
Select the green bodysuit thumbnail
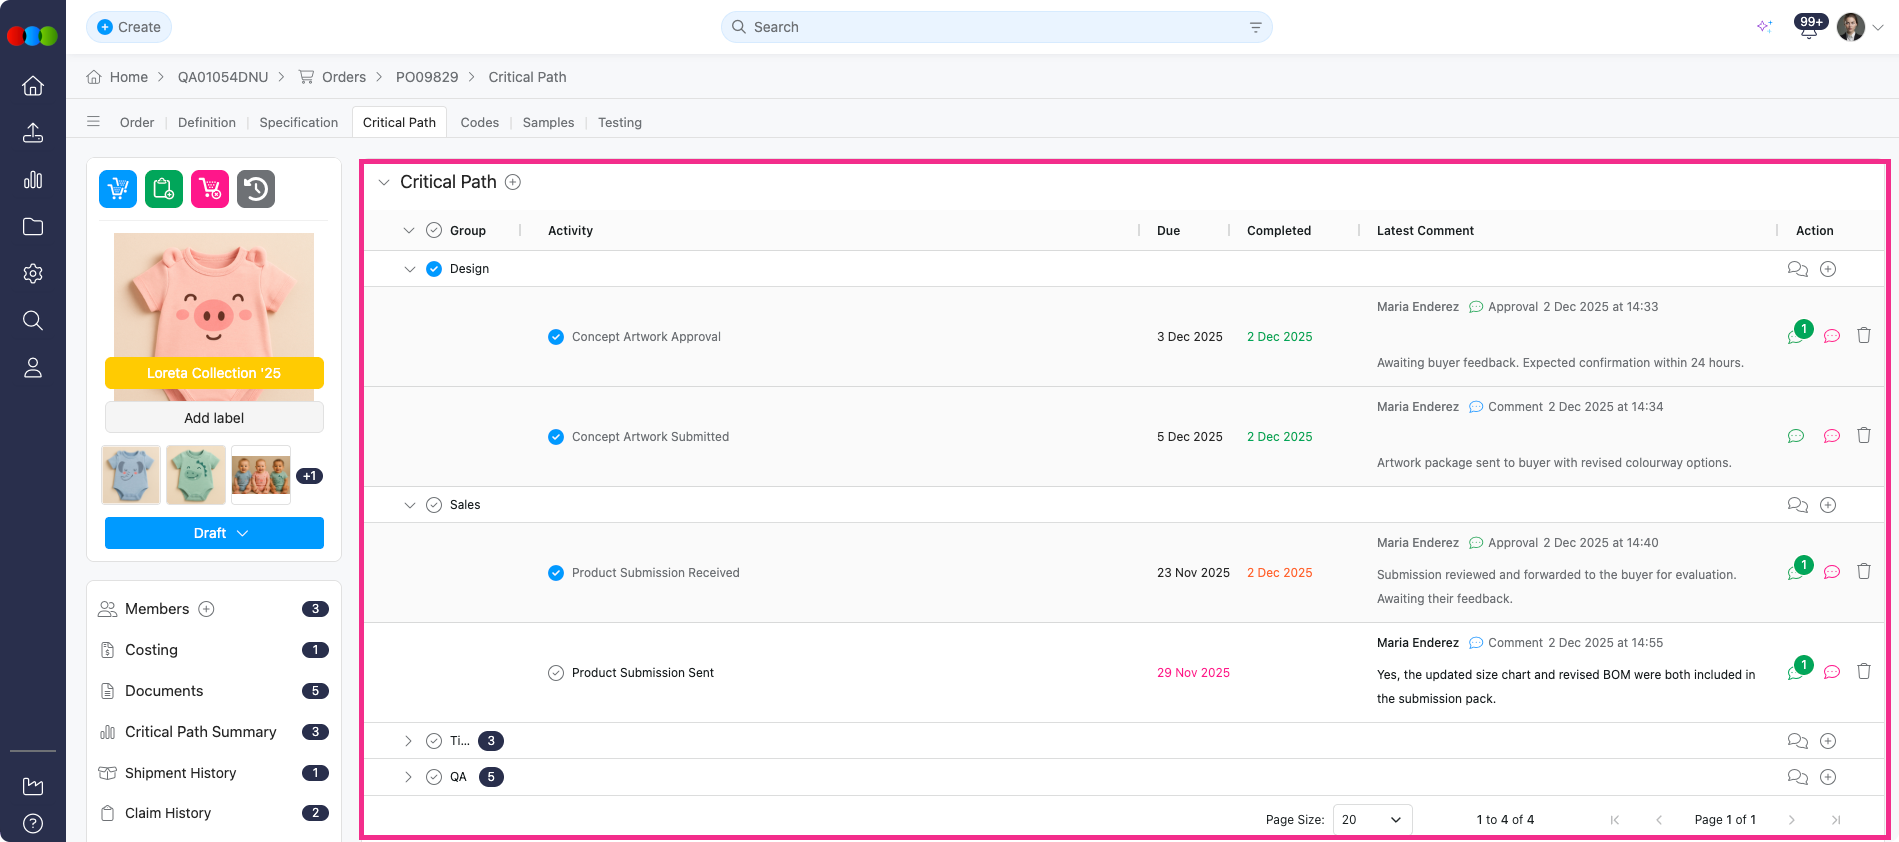[x=196, y=475]
